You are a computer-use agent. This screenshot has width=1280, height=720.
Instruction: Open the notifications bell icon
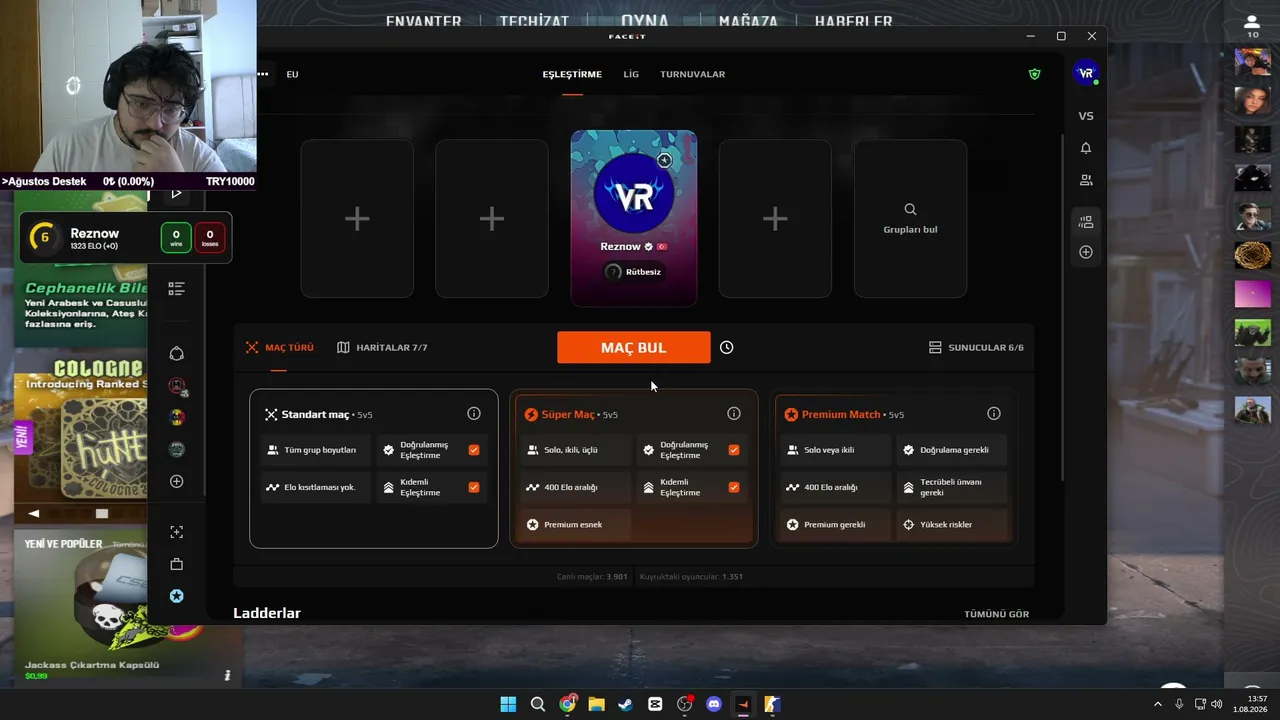[x=1086, y=148]
